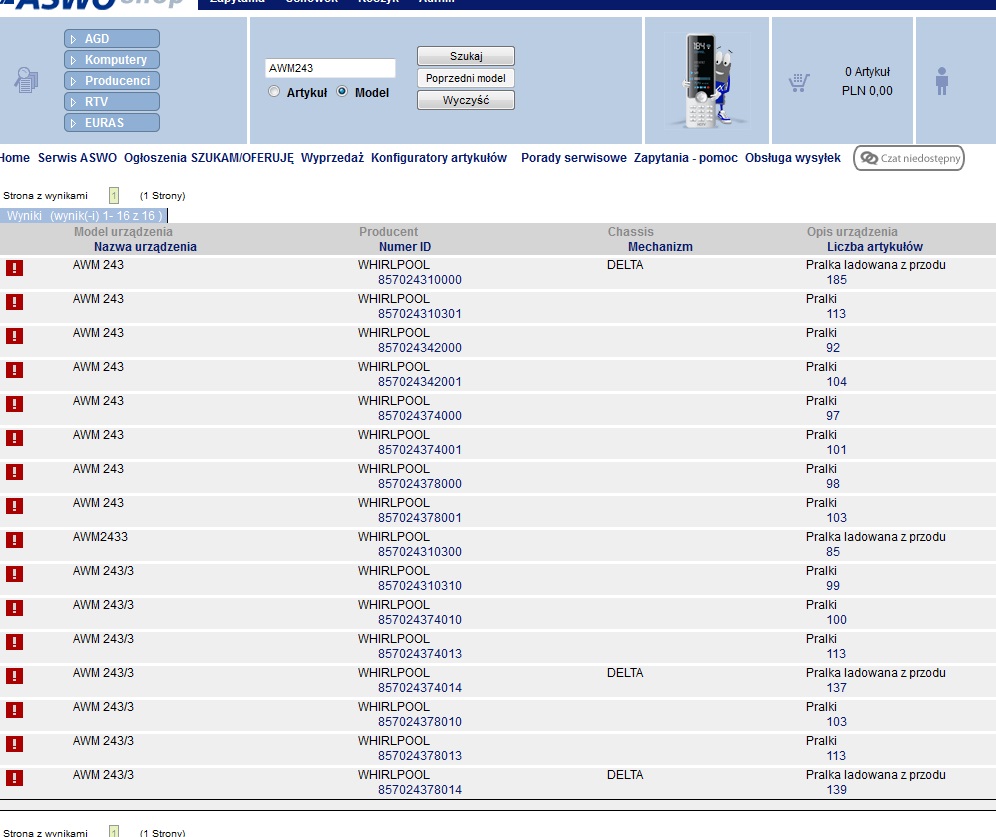Image resolution: width=996 pixels, height=837 pixels.
Task: Open device ID link 857024310300
Action: (x=420, y=552)
